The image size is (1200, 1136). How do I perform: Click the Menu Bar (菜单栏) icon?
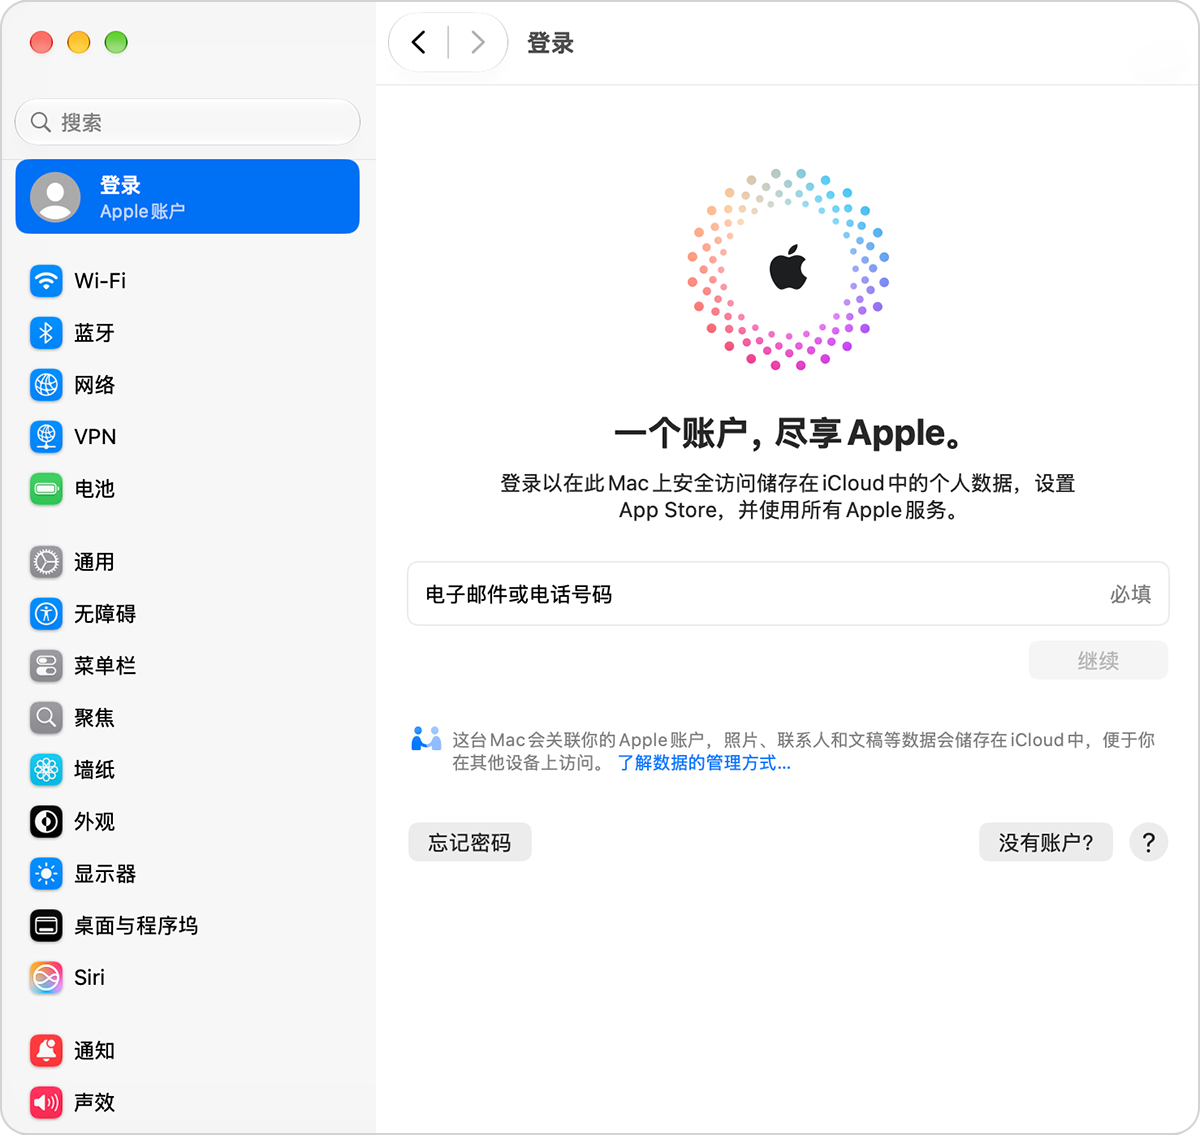46,666
